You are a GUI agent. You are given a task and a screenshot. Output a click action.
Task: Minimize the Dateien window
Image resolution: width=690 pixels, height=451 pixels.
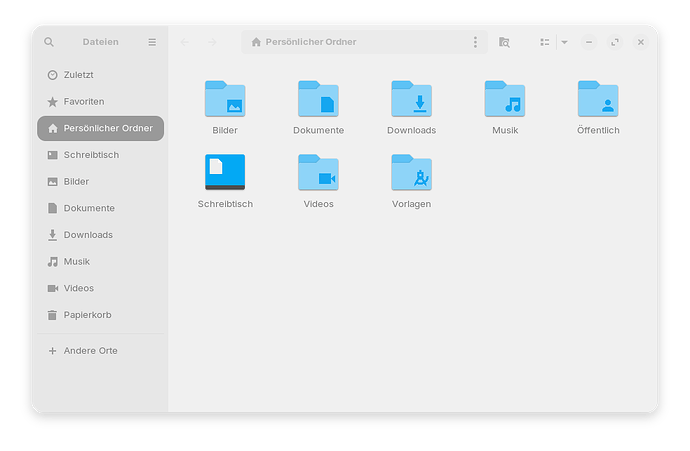click(589, 42)
